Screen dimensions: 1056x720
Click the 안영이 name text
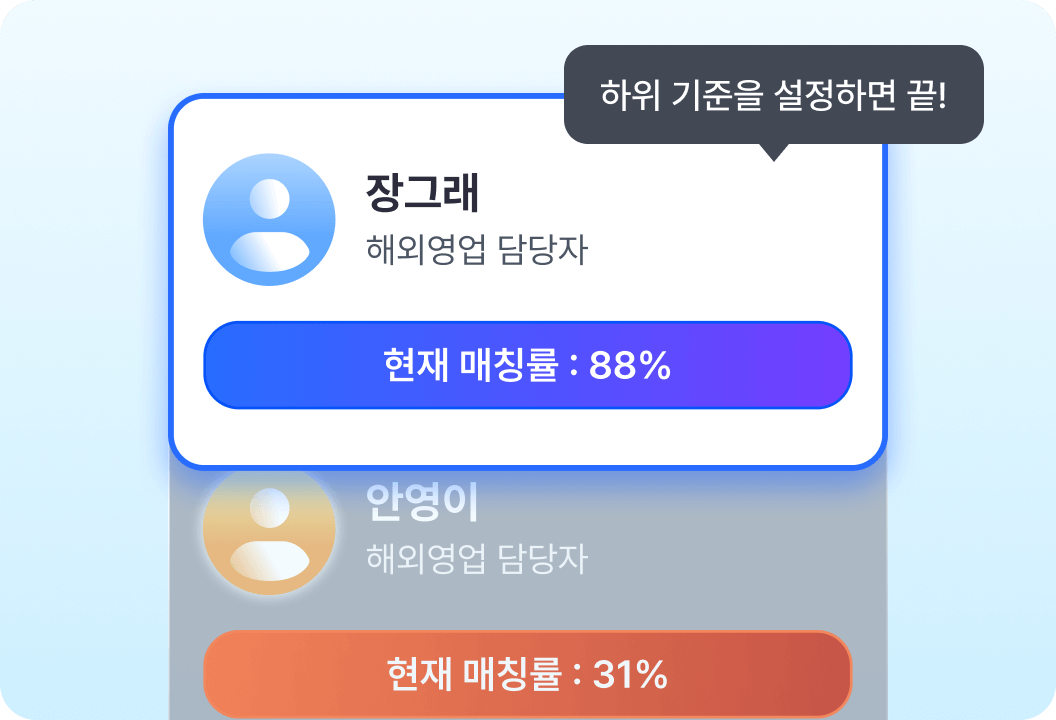(x=423, y=504)
